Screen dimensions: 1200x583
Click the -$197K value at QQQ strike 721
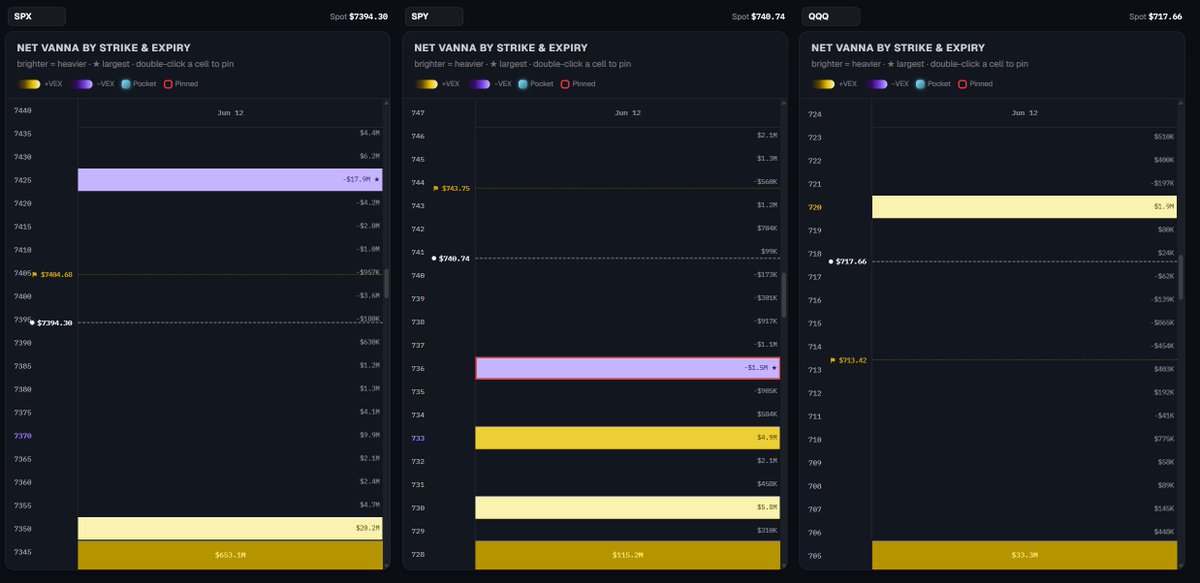point(1161,184)
